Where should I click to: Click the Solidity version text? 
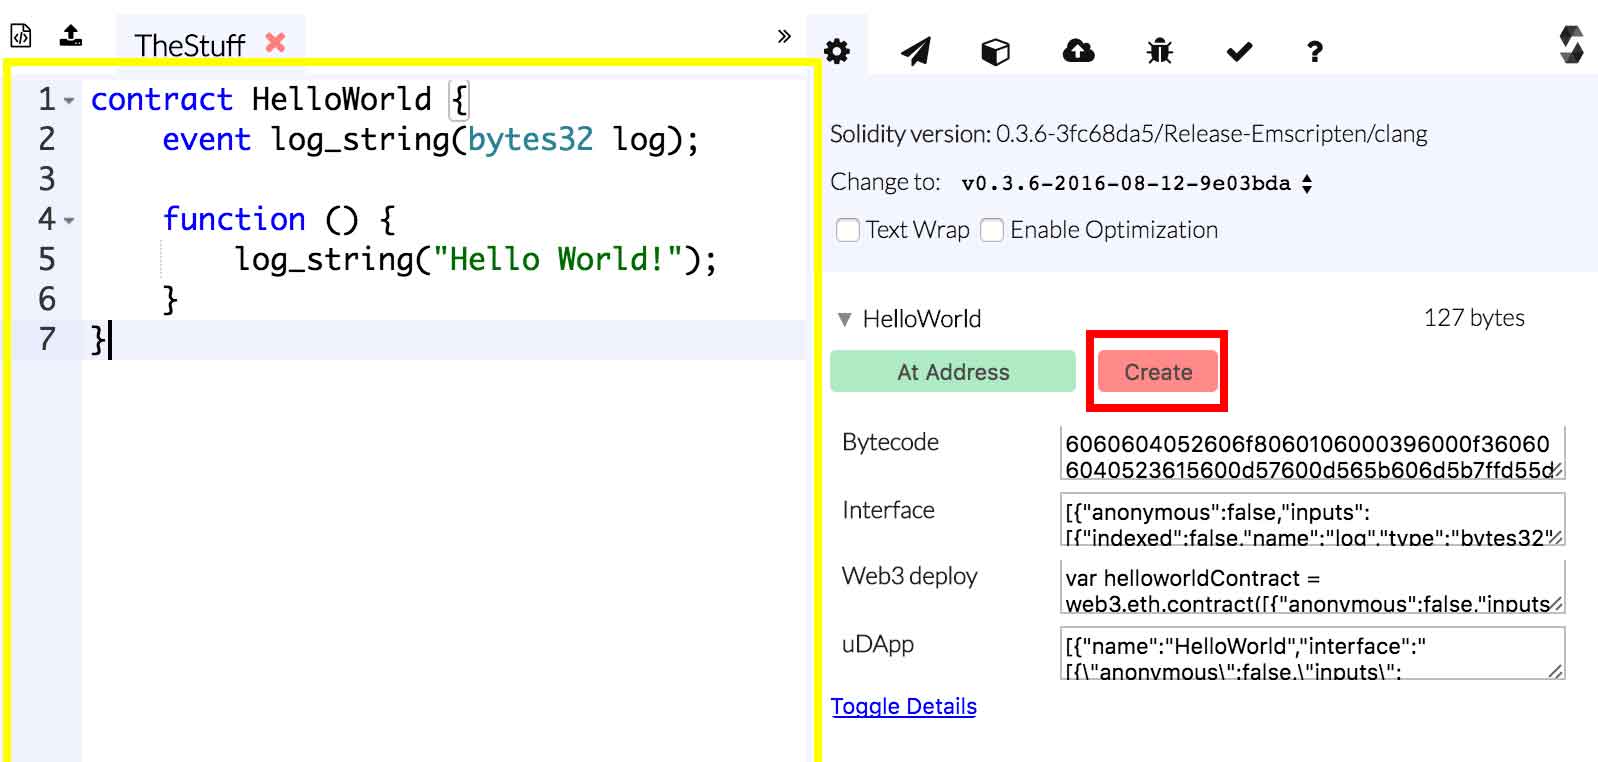point(1129,134)
